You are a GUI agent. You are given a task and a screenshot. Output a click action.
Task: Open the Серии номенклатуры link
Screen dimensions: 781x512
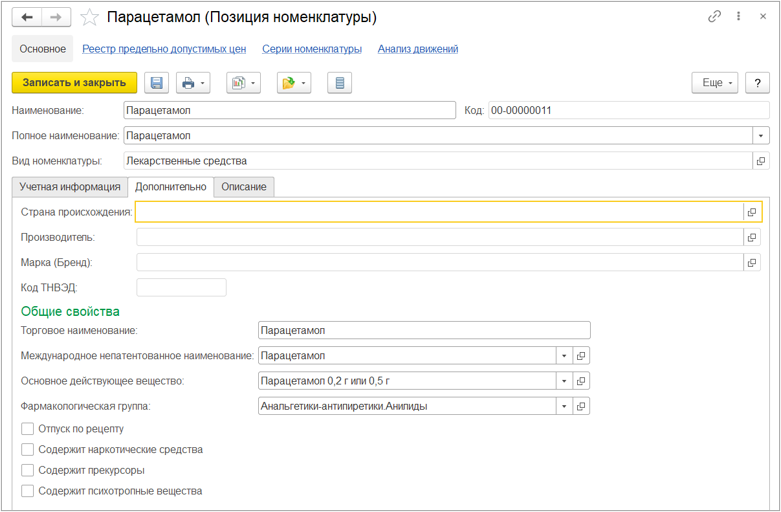[x=312, y=49]
